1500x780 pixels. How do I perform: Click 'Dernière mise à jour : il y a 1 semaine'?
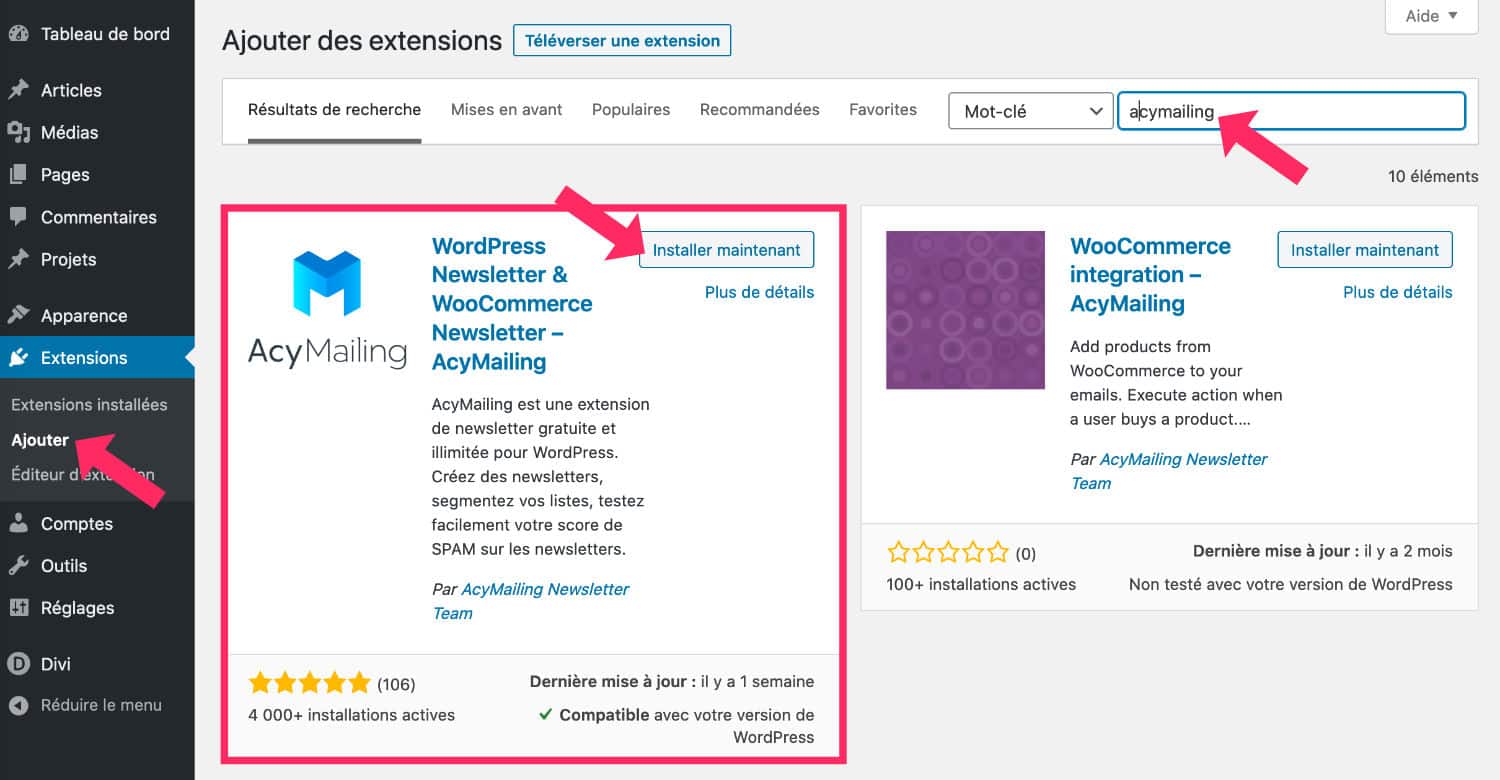pos(672,681)
